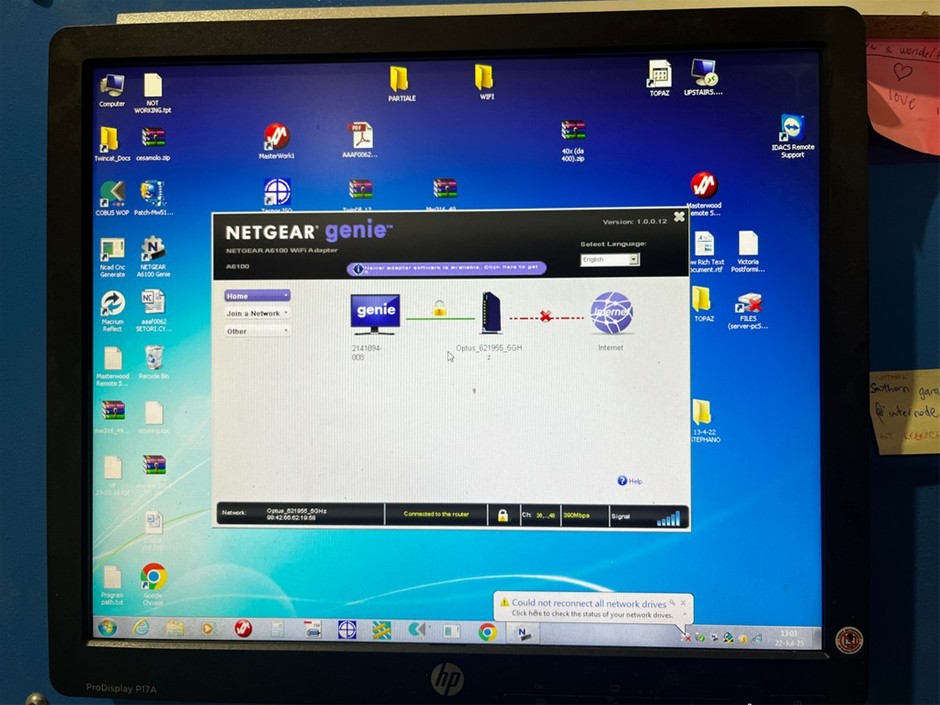Open the Help link

click(630, 481)
